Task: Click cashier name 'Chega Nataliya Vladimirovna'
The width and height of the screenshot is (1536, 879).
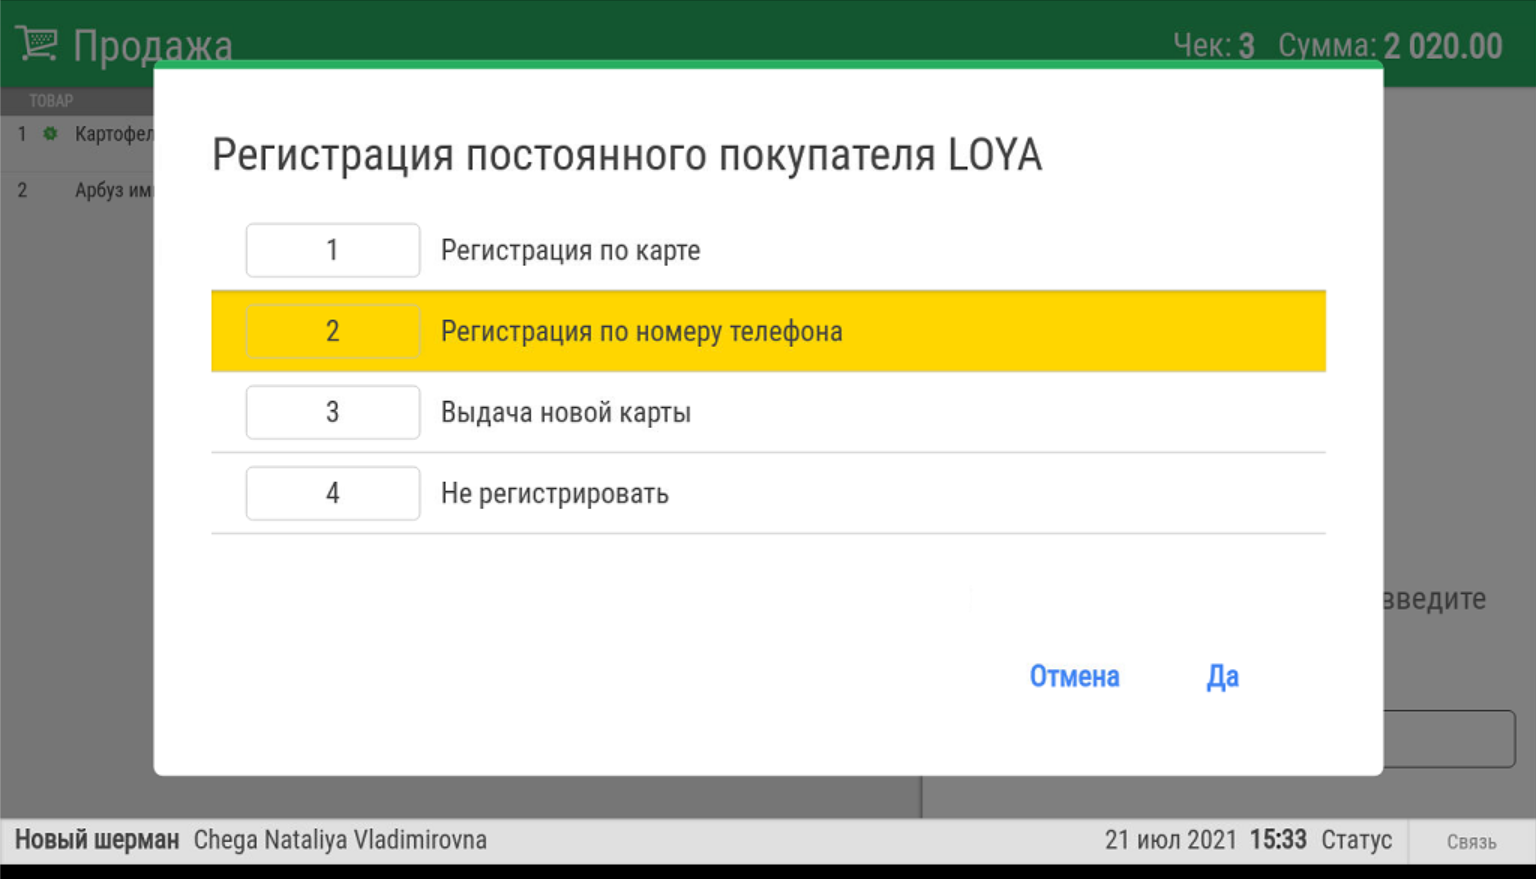Action: 340,840
